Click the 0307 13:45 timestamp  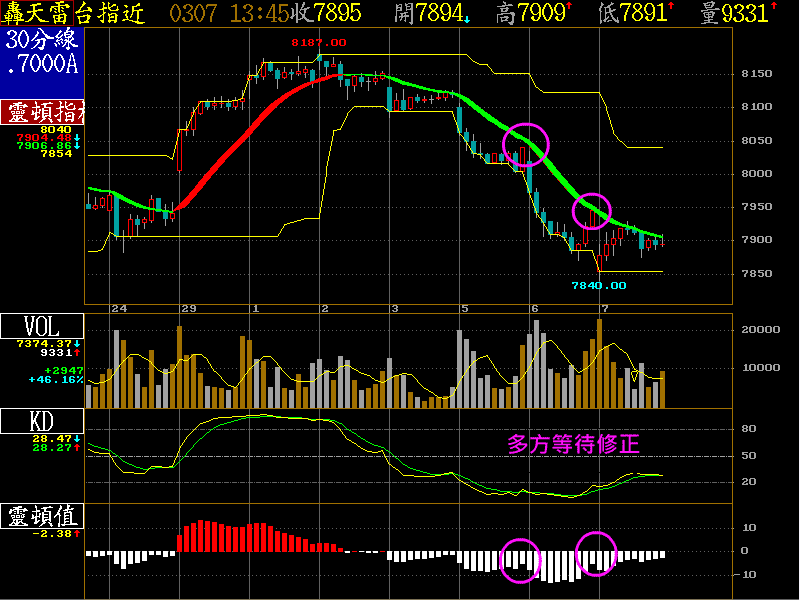click(x=216, y=13)
